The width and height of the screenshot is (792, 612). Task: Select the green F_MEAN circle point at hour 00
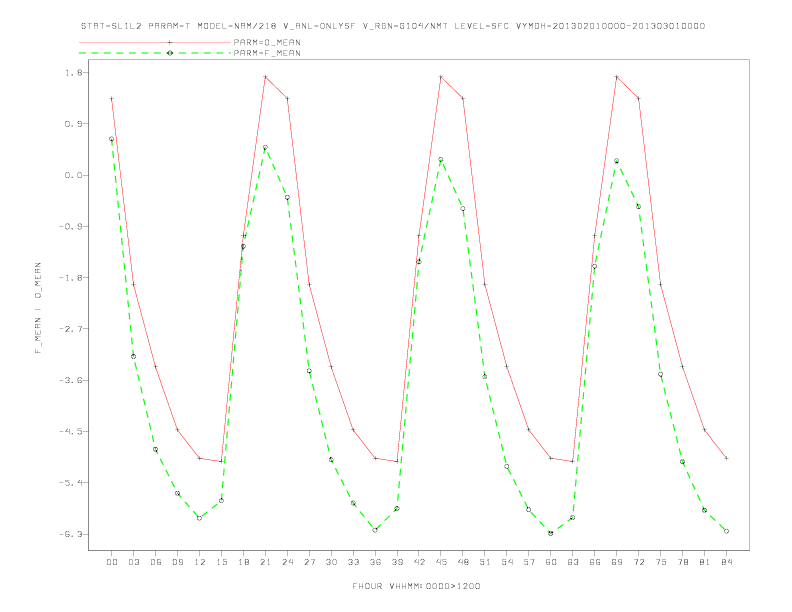tap(112, 139)
